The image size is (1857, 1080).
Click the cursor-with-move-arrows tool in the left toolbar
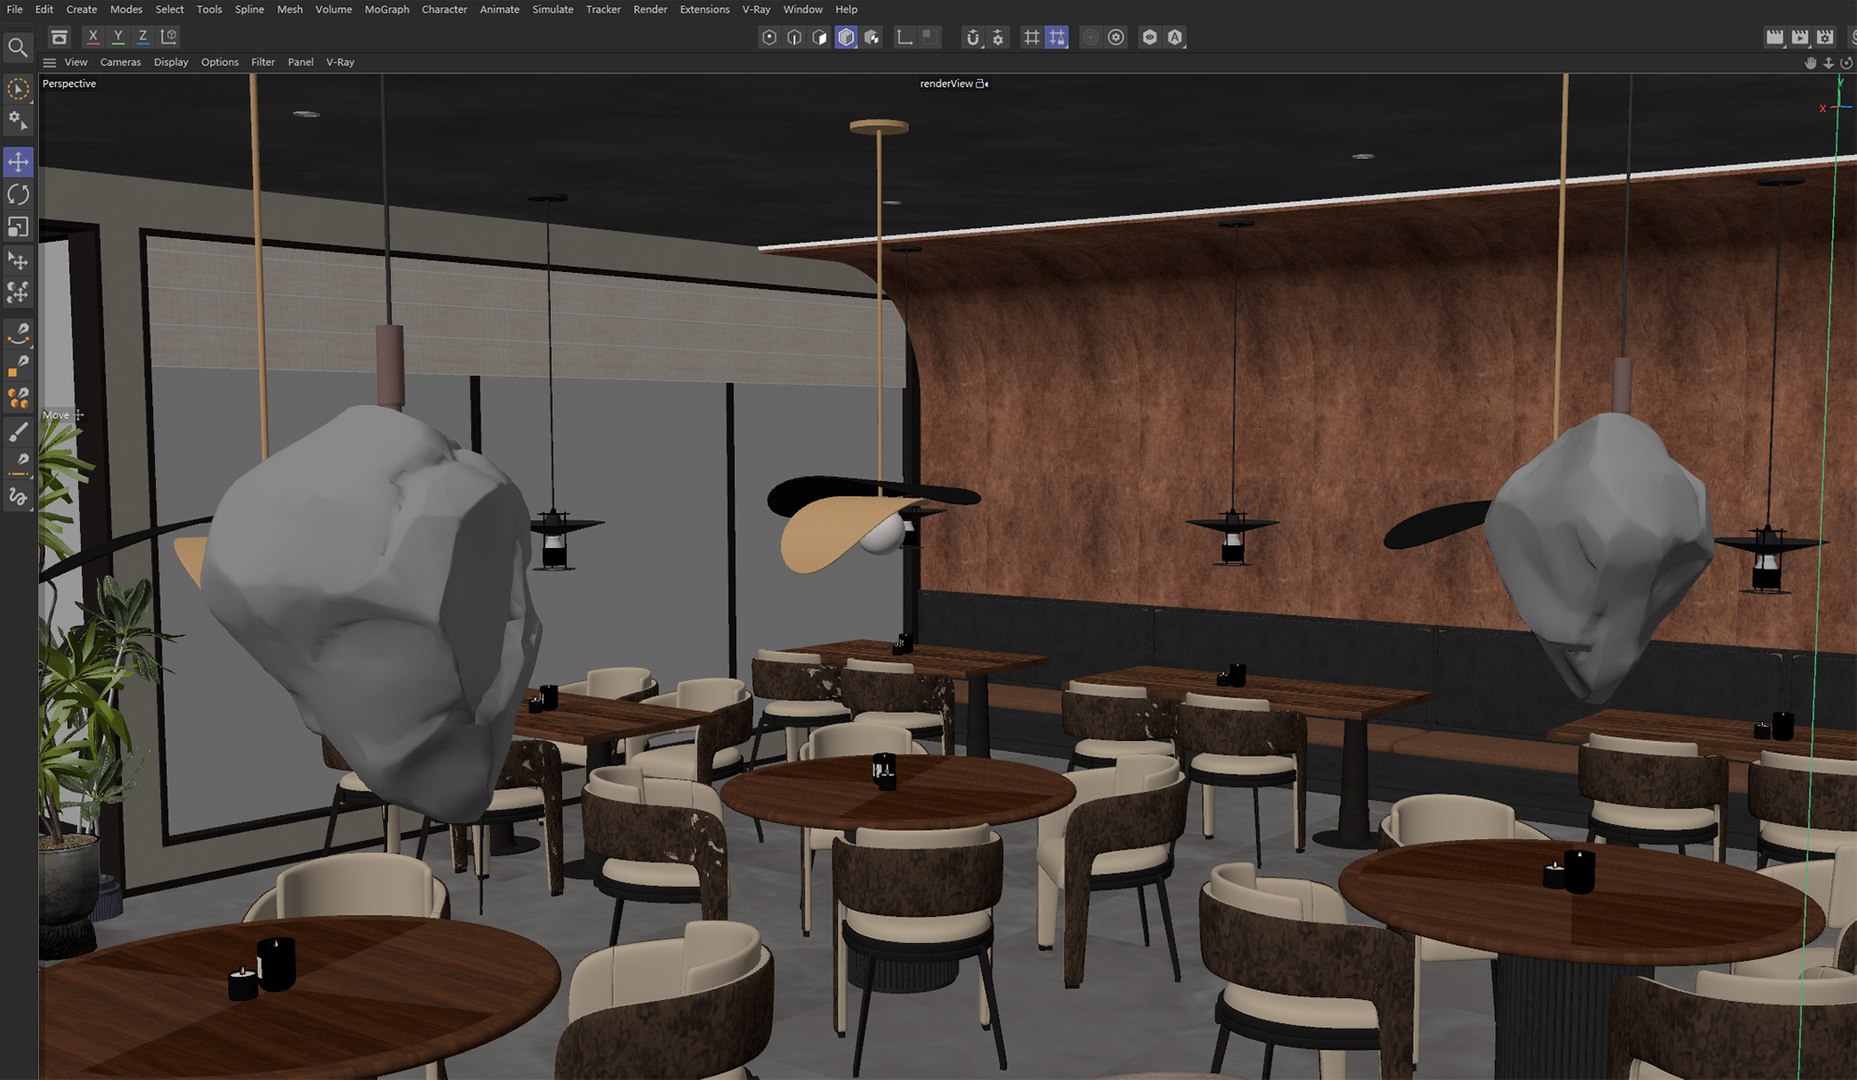pyautogui.click(x=18, y=261)
